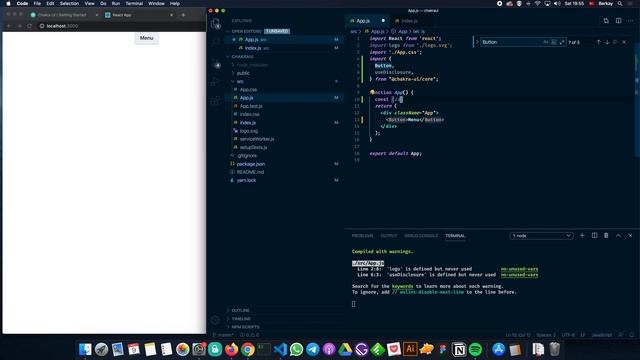Screen dimensions: 640x360
Task: Maximize terminal panel with up chevron
Action: coord(618,236)
